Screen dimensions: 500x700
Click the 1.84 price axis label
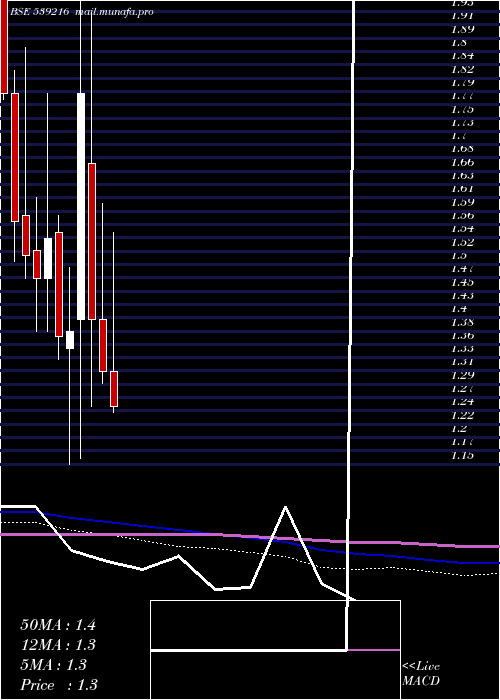point(462,57)
